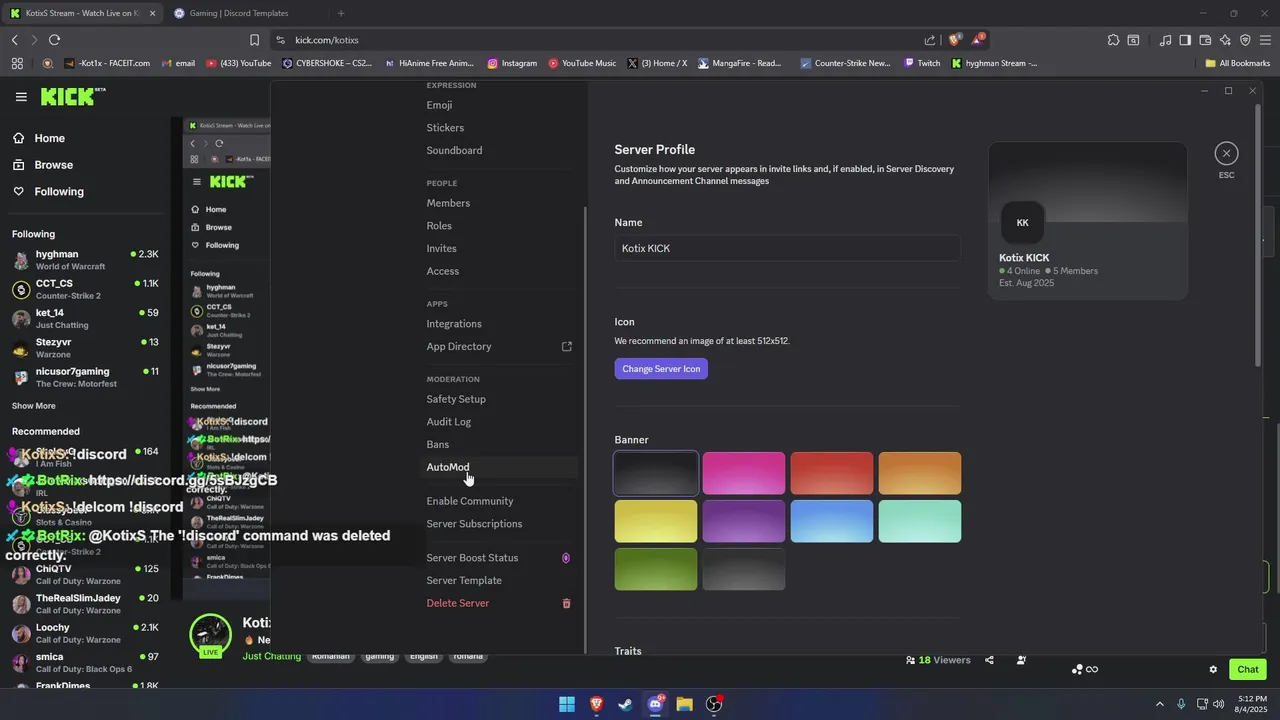Open Kick chat settings gear
The width and height of the screenshot is (1280, 720).
(1213, 670)
